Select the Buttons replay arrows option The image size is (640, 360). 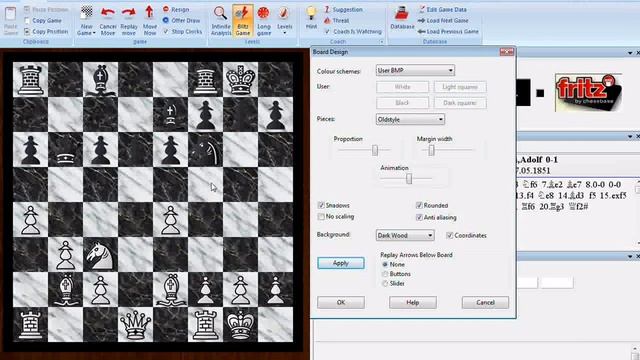pos(384,274)
